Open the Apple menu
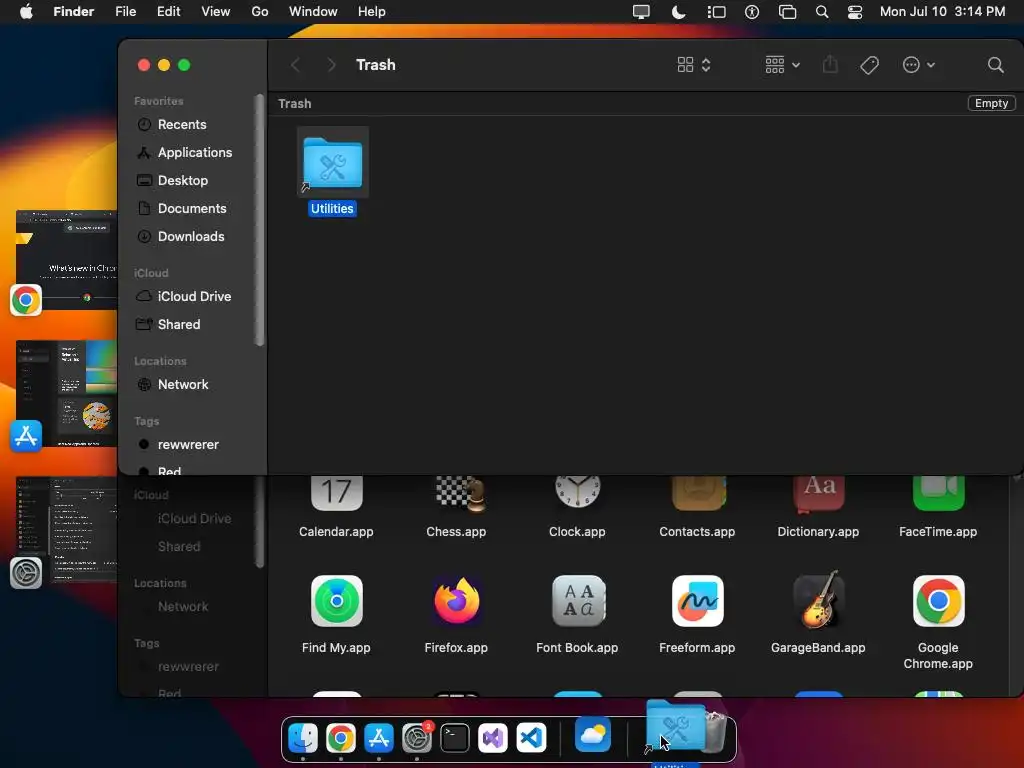 click(x=26, y=12)
